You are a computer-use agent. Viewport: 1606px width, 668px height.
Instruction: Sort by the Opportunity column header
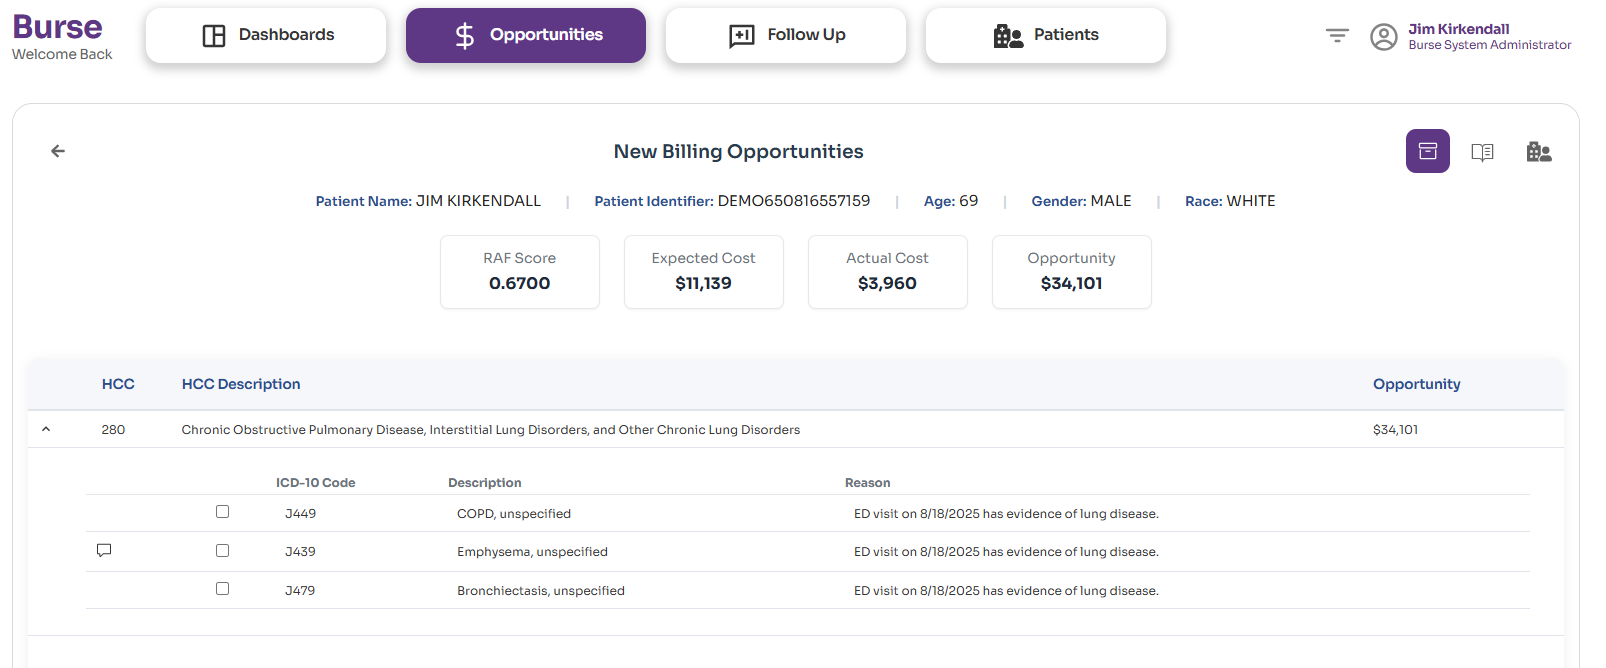click(1416, 384)
